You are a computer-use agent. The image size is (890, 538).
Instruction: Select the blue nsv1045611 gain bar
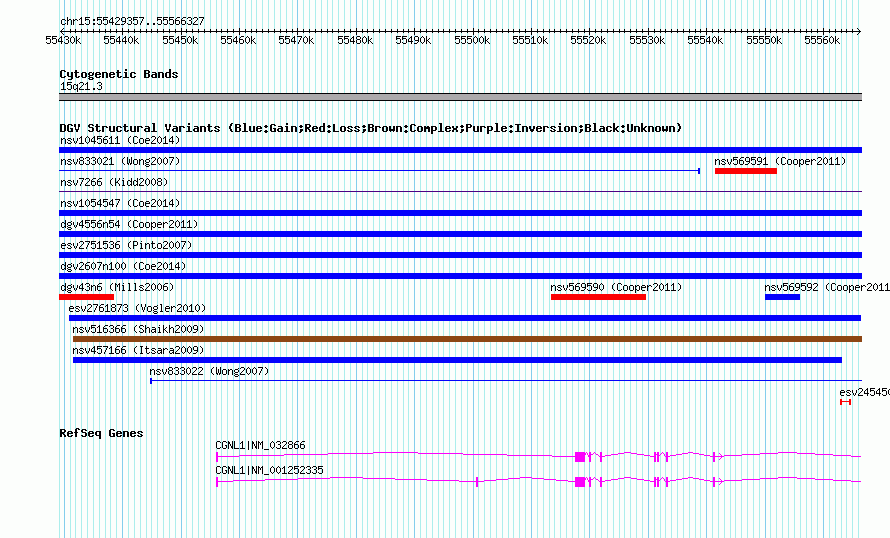(x=460, y=150)
